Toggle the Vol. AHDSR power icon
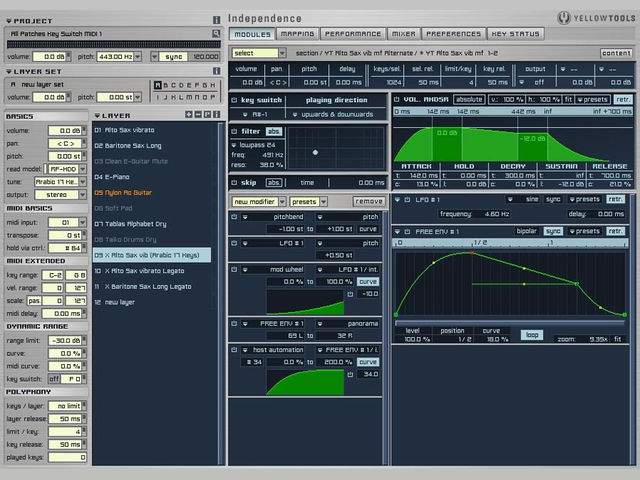 click(396, 99)
